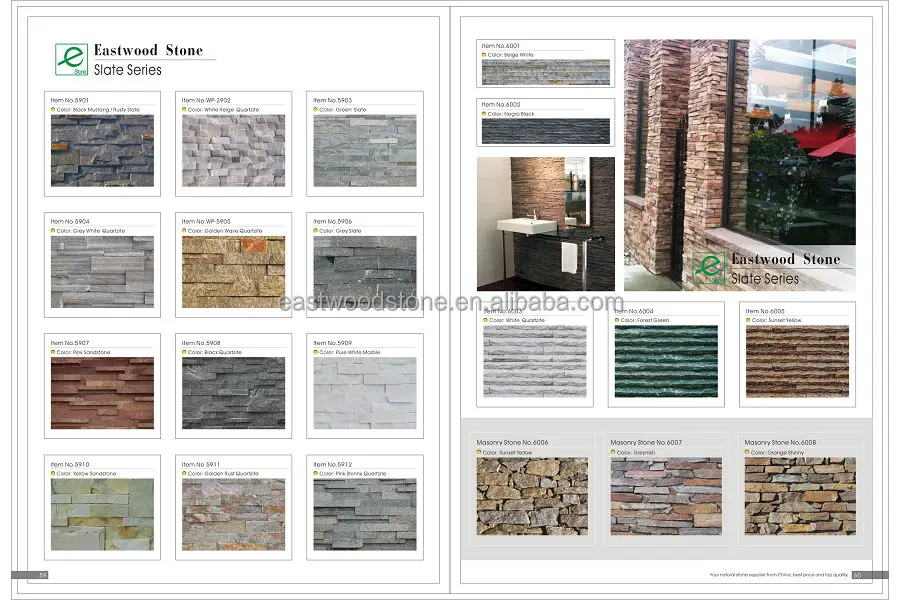
Task: Select the White Quartzite wave-pattern image
Action: coord(535,362)
